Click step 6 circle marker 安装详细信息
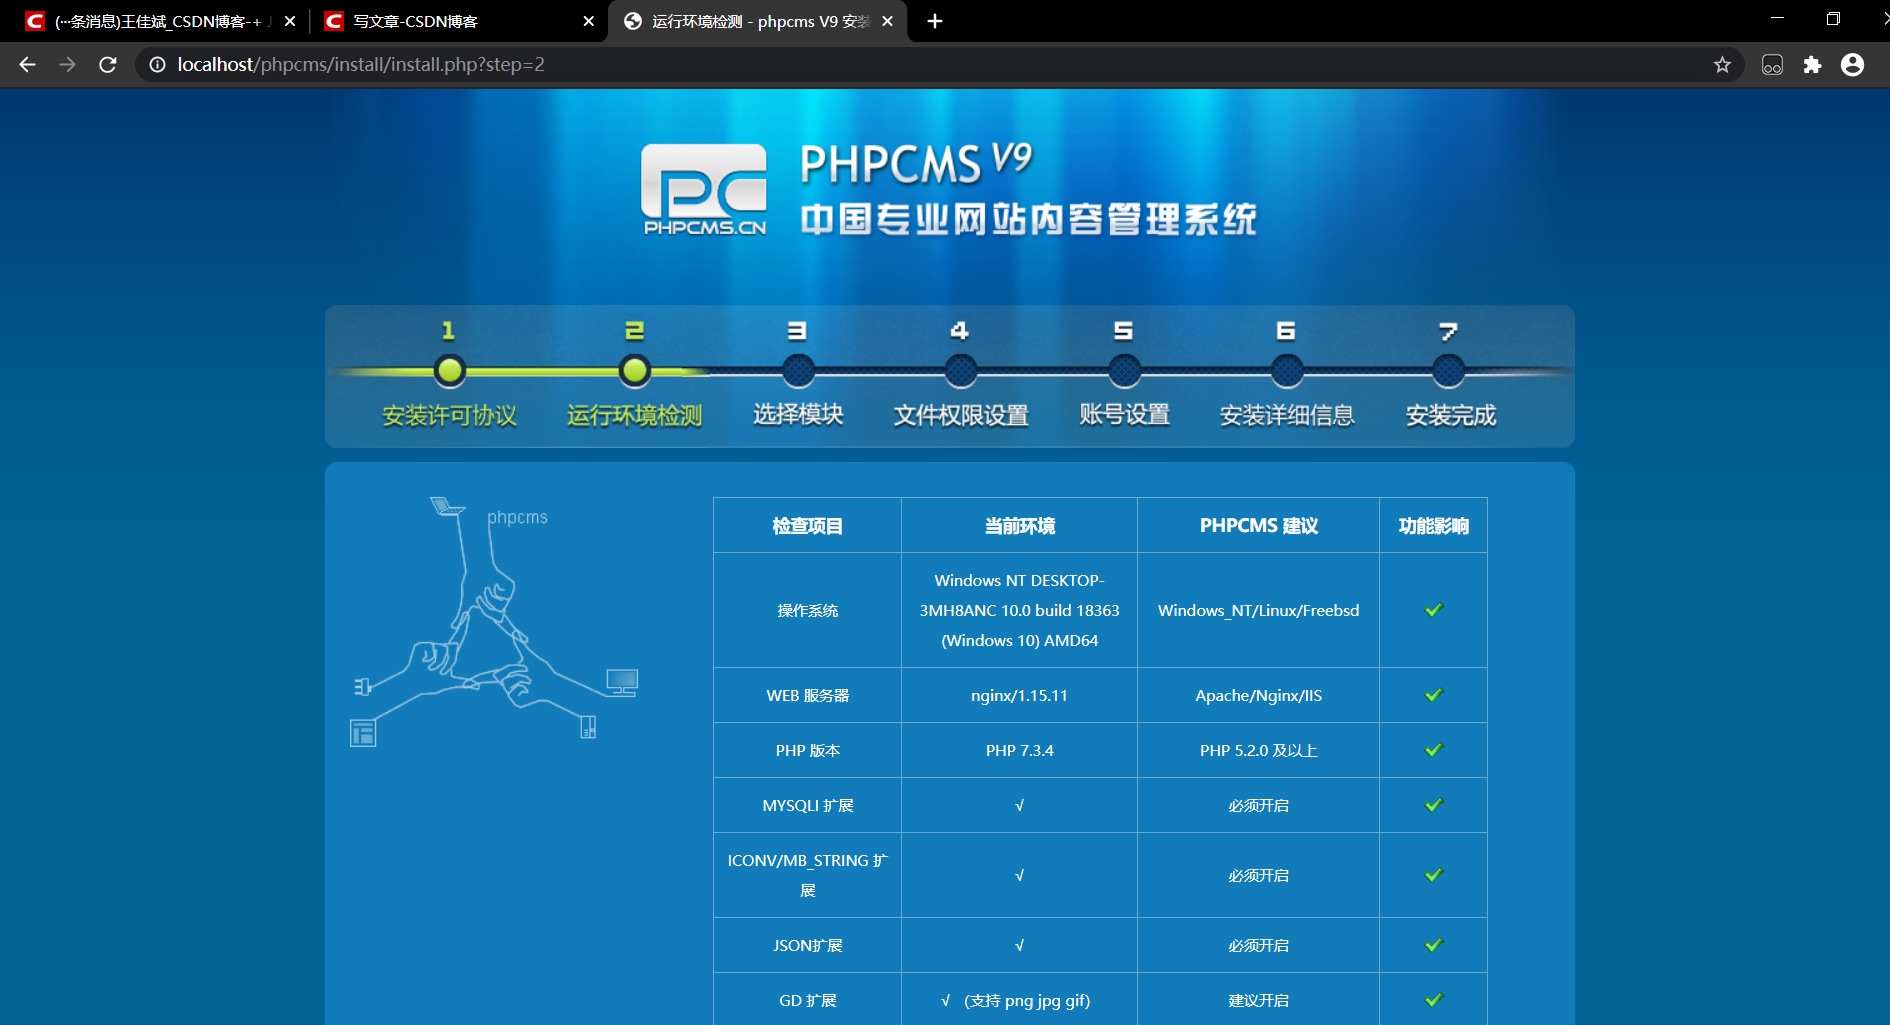1890x1025 pixels. pos(1287,371)
